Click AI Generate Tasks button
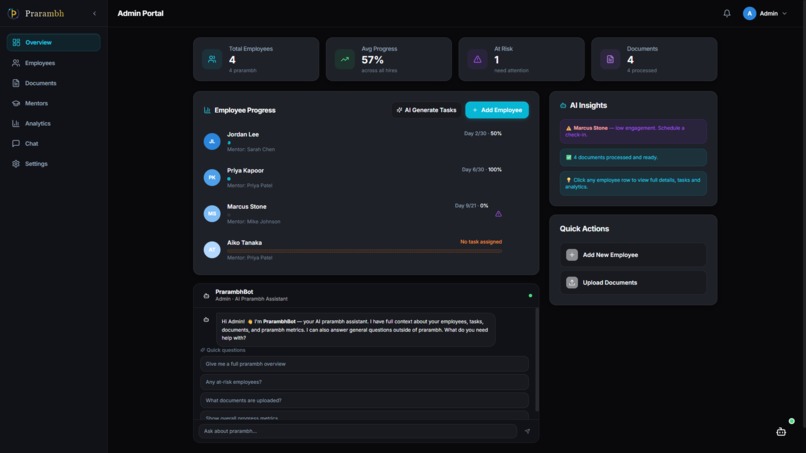 coord(426,110)
